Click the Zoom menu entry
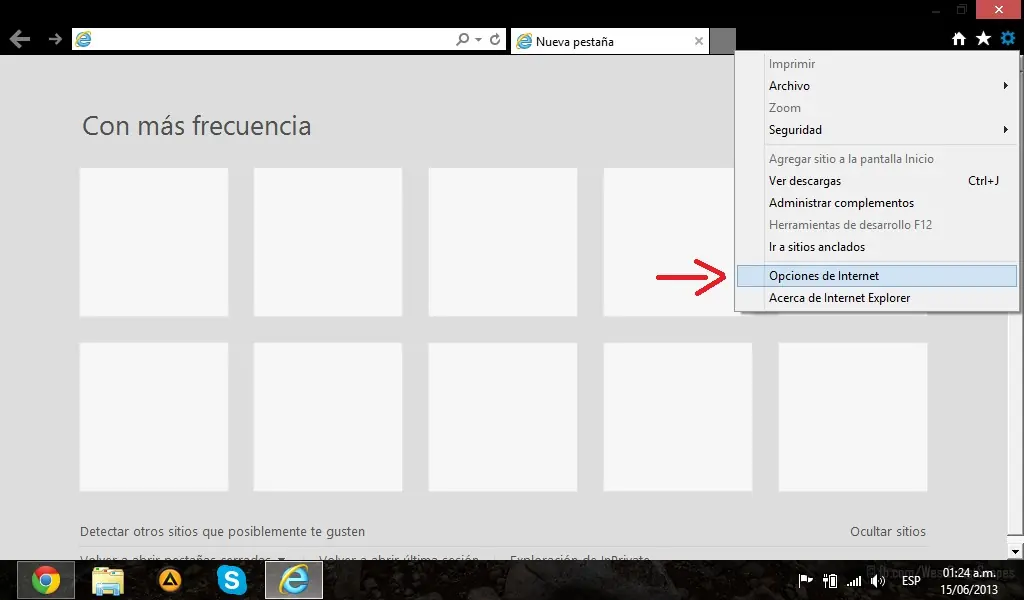1024x600 pixels. tap(876, 108)
